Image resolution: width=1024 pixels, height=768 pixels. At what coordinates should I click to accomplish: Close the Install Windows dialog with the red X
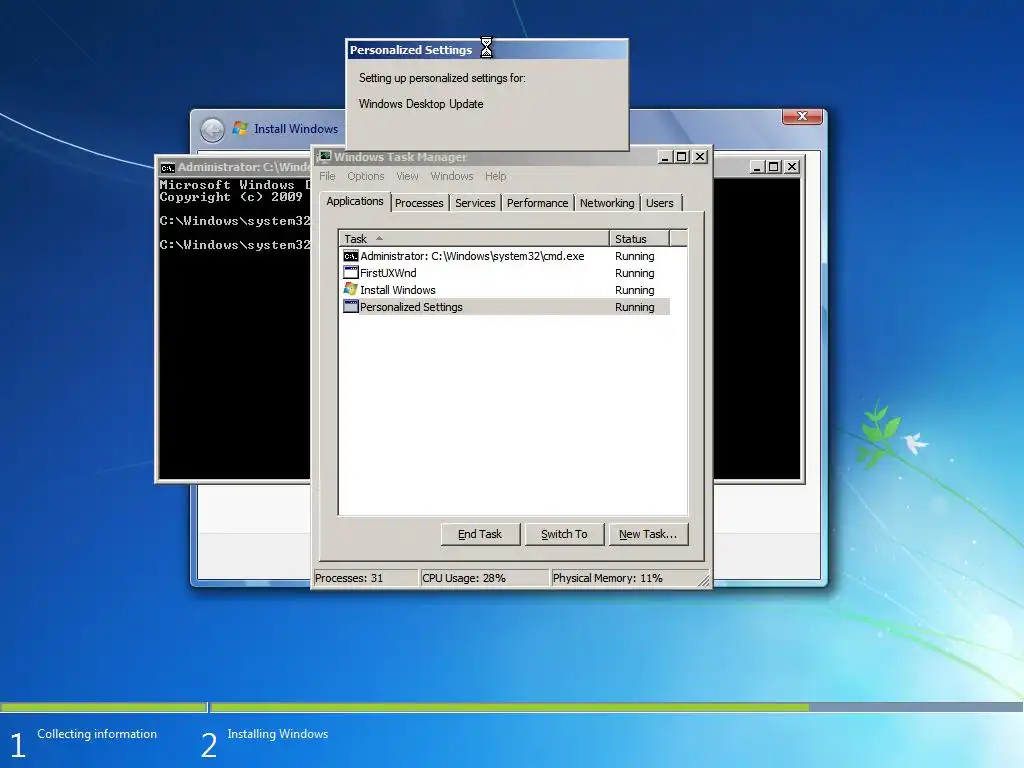click(803, 116)
